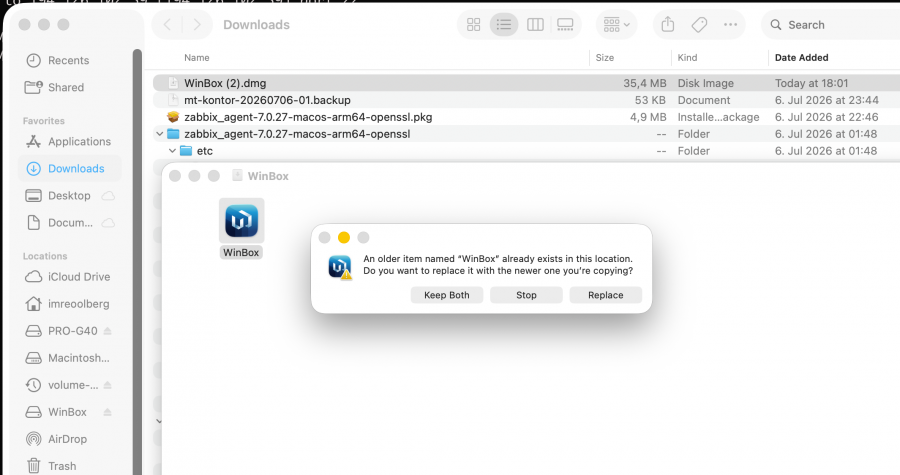Click the Desktop iCloud status icon
The image size is (900, 475).
[108, 196]
